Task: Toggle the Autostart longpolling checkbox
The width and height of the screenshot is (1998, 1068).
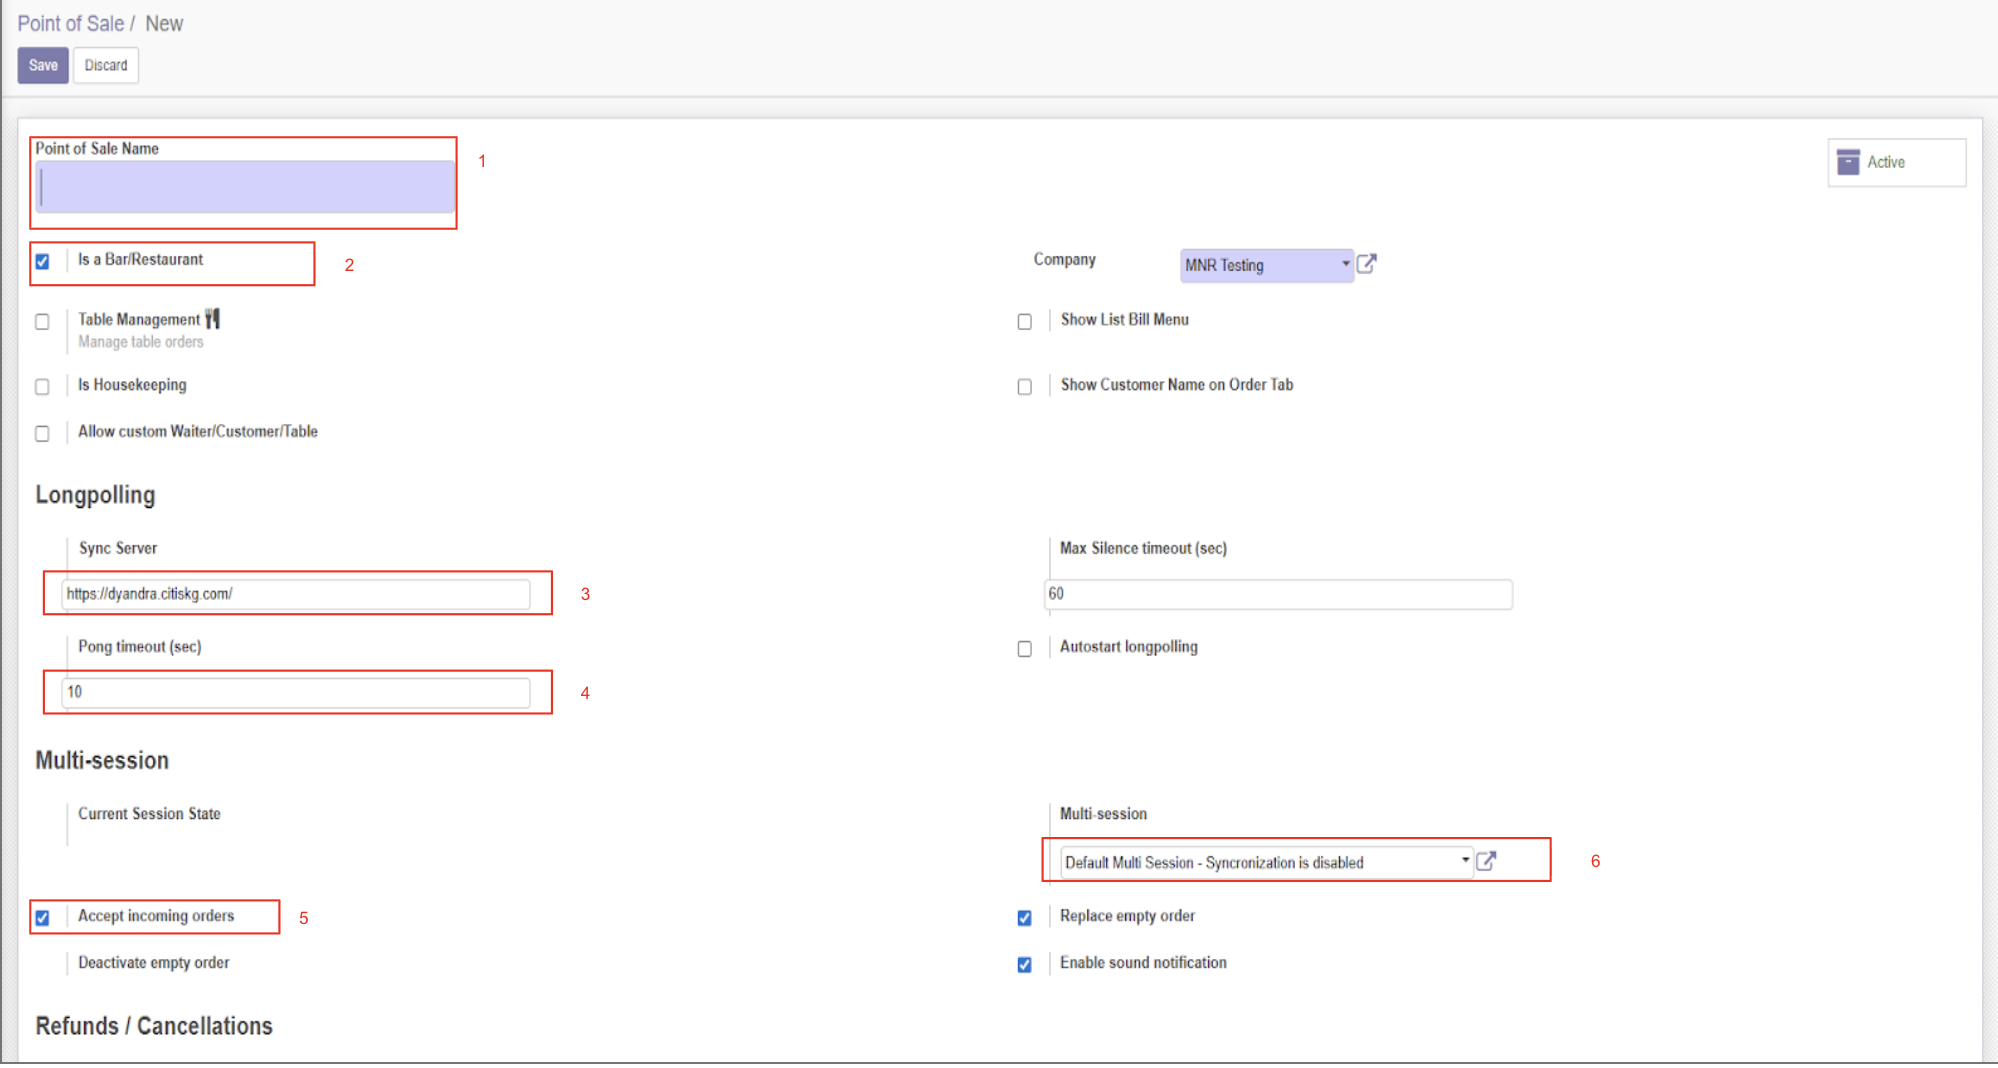Action: coord(1024,649)
